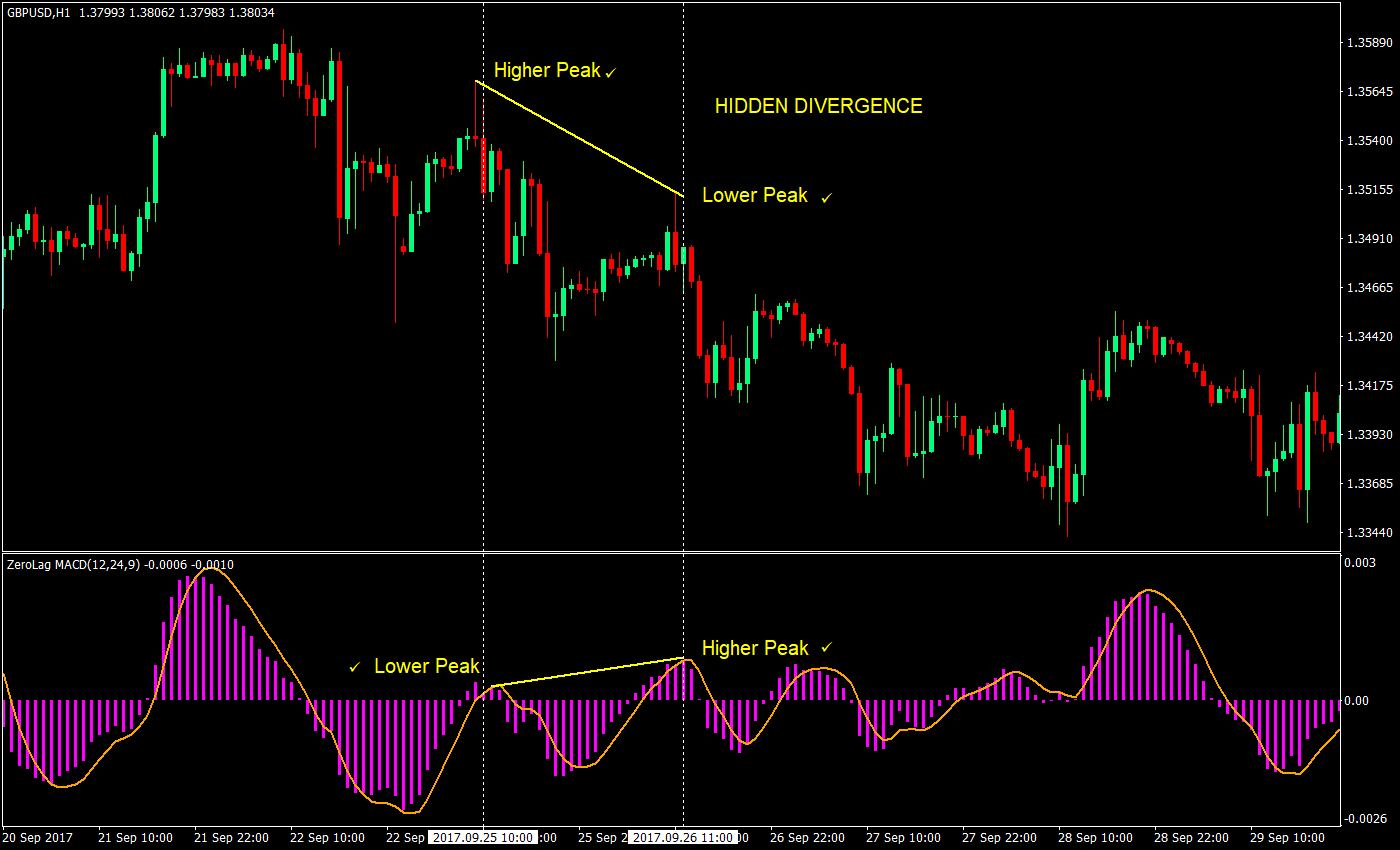Click price level 1.35400 on the axis

tap(1370, 141)
